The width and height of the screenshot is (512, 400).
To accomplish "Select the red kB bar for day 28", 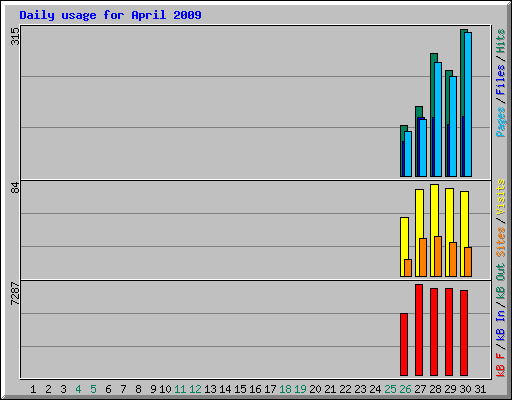I will (434, 332).
